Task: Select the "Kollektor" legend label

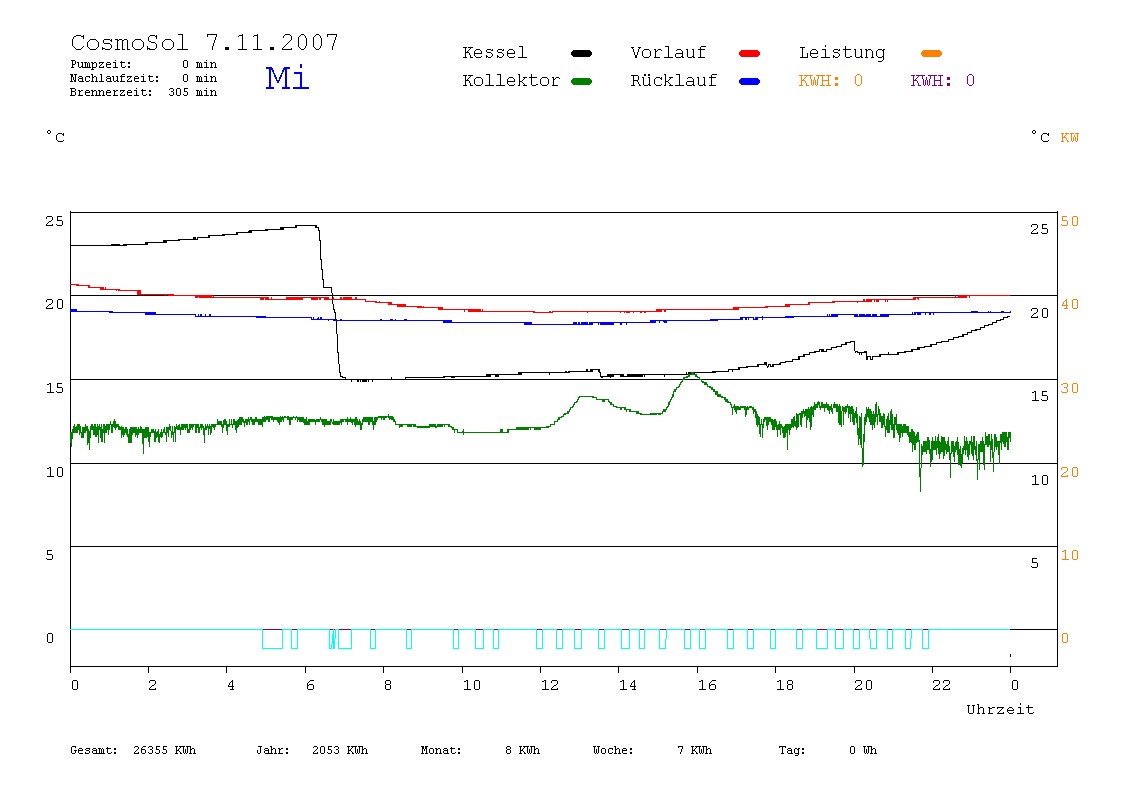Action: point(511,81)
